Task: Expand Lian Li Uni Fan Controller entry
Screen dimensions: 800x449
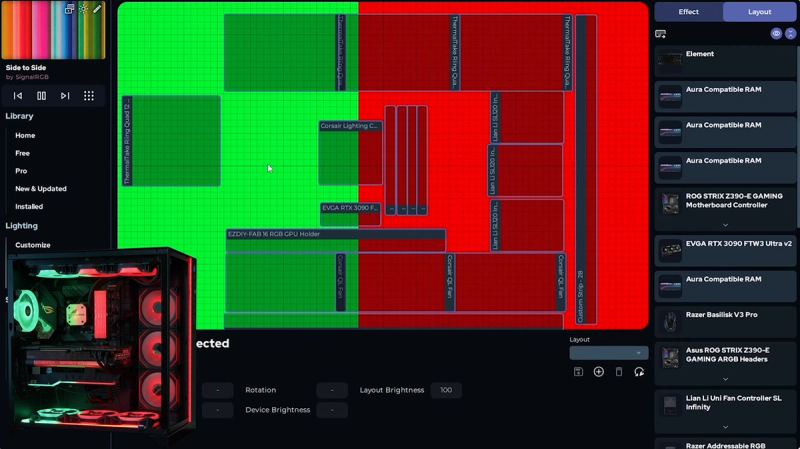Action: [x=725, y=427]
